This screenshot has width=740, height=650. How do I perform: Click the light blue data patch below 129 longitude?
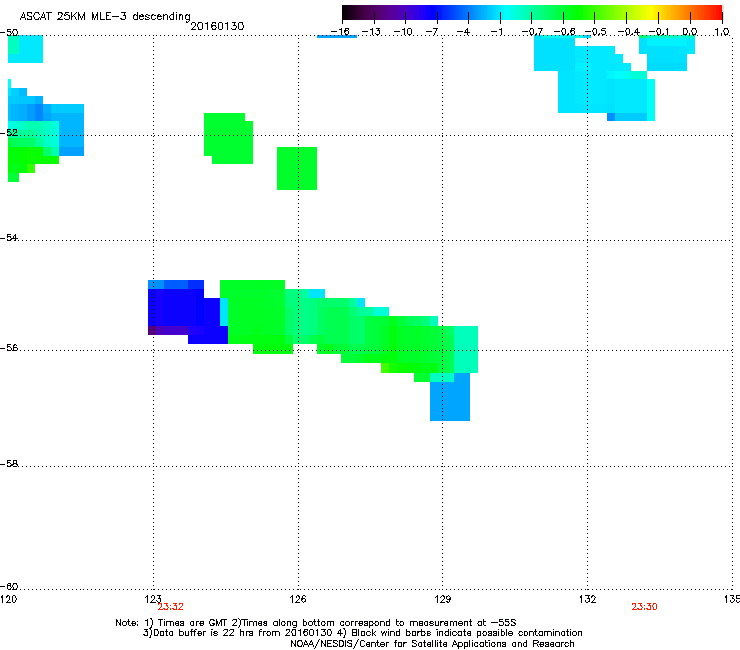pyautogui.click(x=450, y=397)
